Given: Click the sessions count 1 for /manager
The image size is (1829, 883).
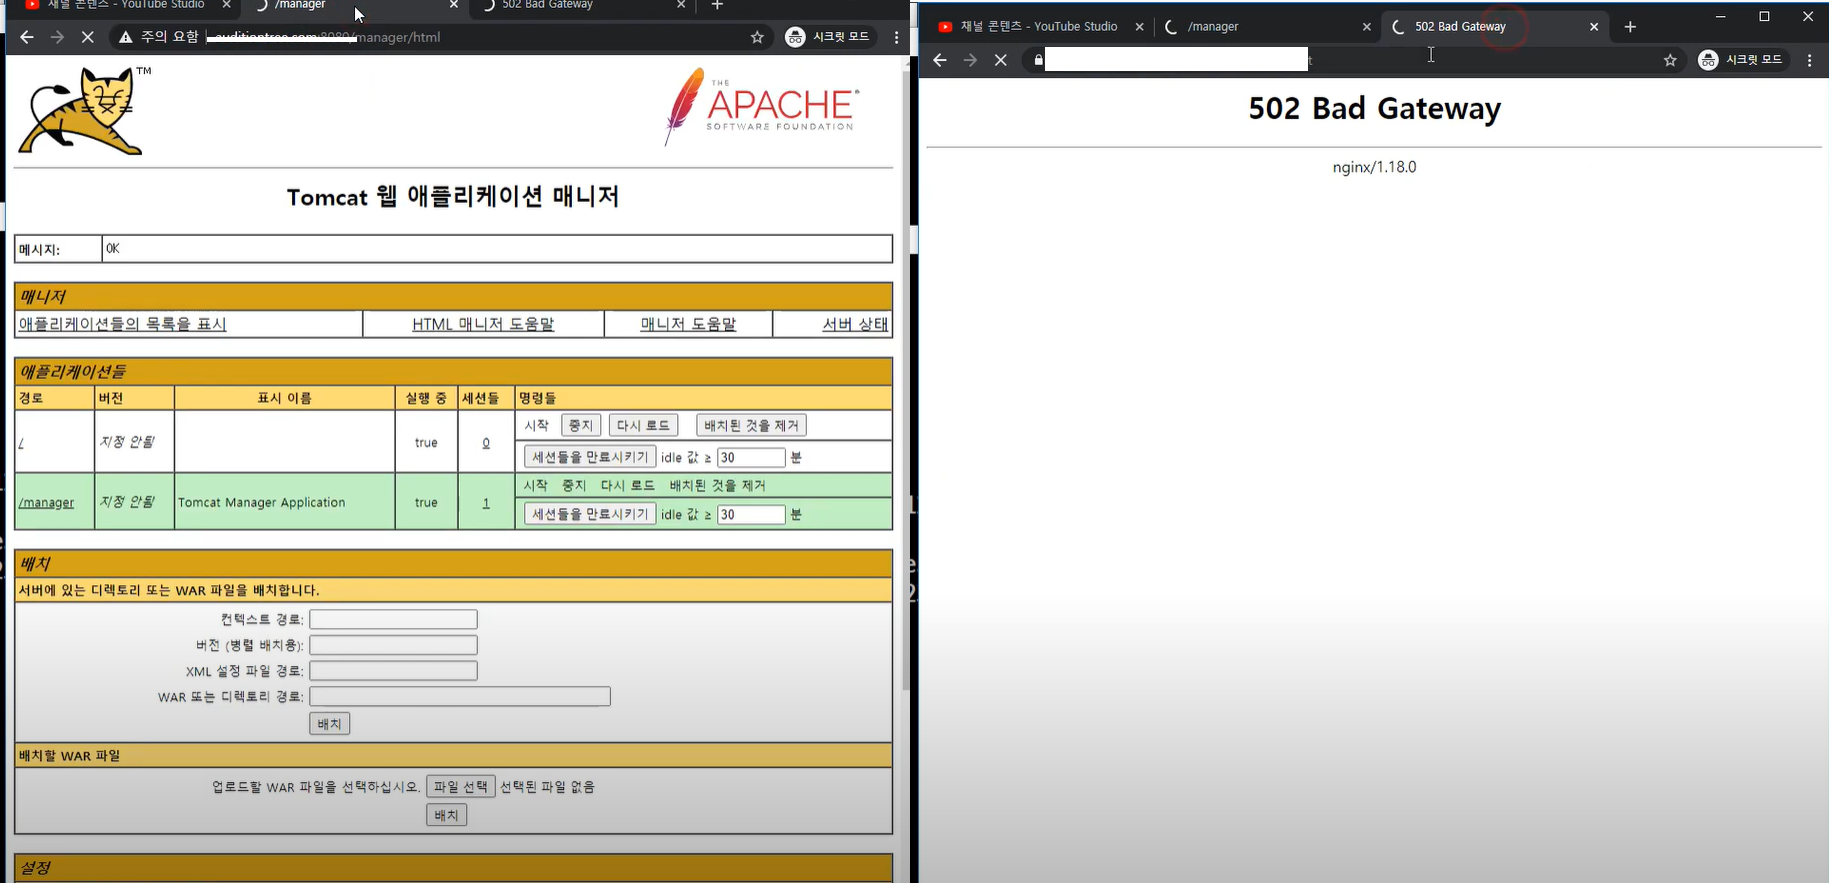Looking at the screenshot, I should [486, 502].
